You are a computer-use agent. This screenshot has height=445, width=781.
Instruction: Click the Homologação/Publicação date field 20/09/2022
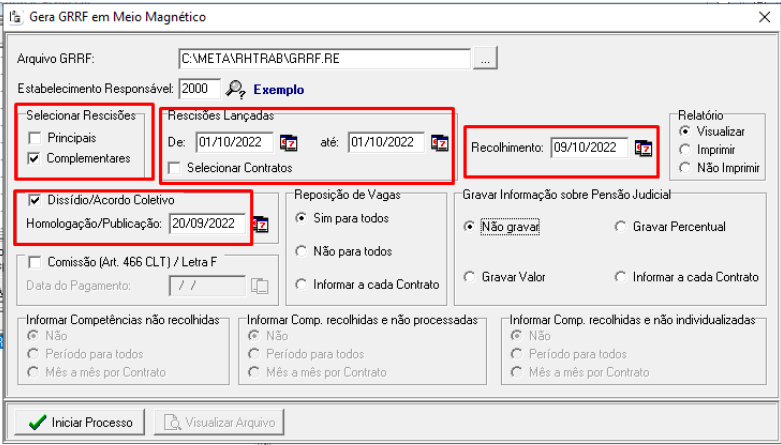pos(207,224)
